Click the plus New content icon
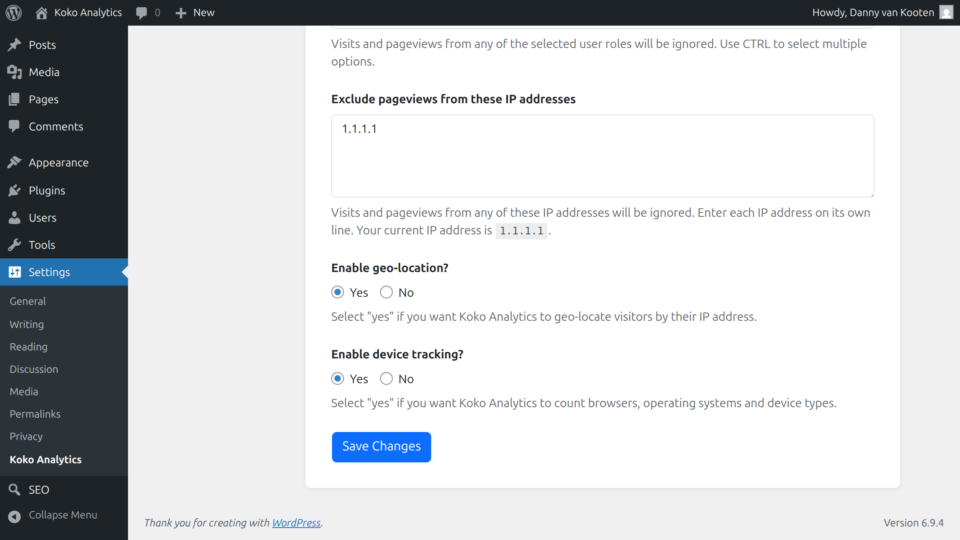This screenshot has width=960, height=540. point(181,13)
